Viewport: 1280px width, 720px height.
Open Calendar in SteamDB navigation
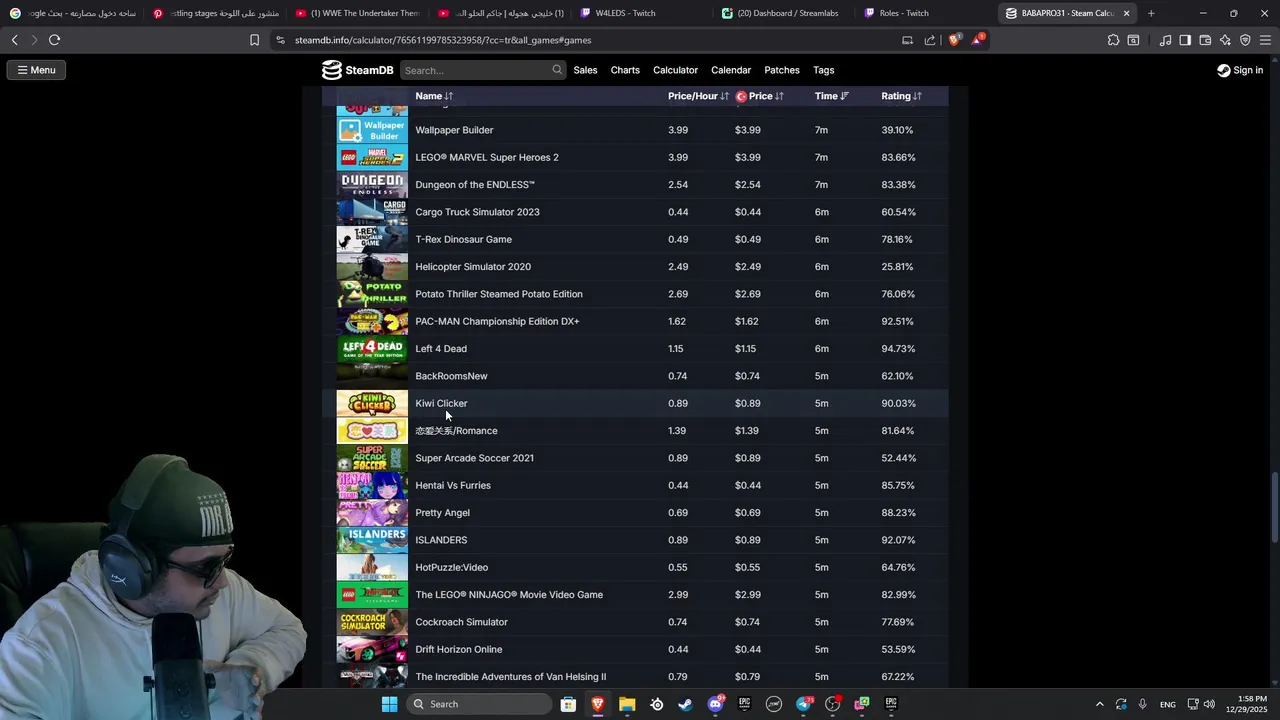pos(731,70)
